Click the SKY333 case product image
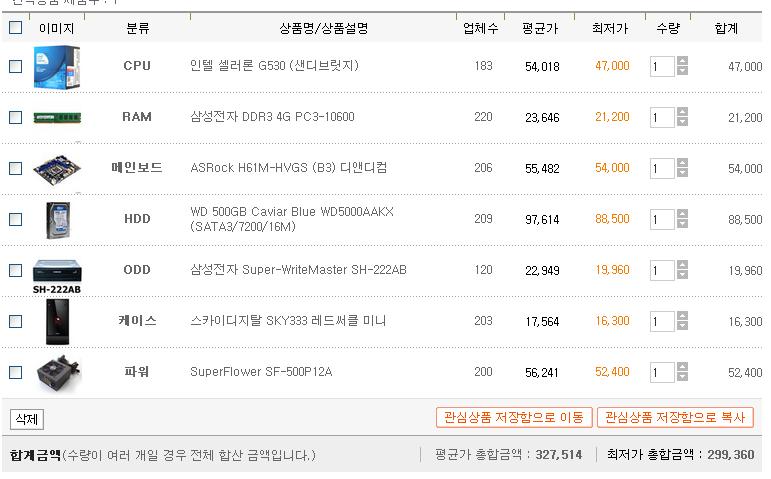Image resolution: width=771 pixels, height=479 pixels. [x=58, y=322]
